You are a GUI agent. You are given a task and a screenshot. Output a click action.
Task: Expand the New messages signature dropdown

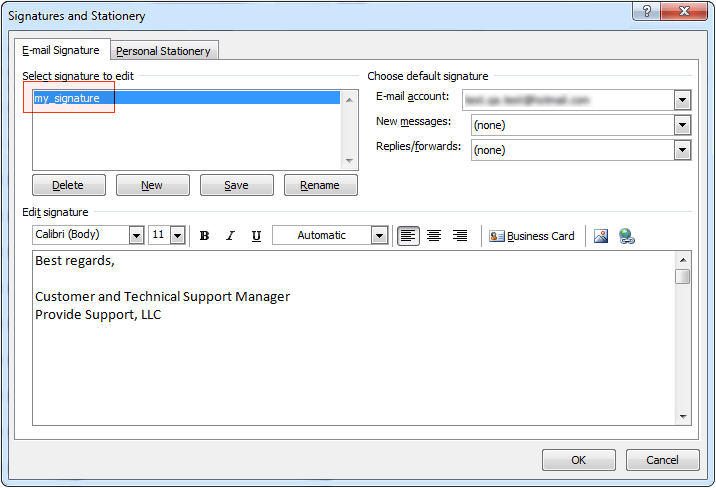click(682, 125)
